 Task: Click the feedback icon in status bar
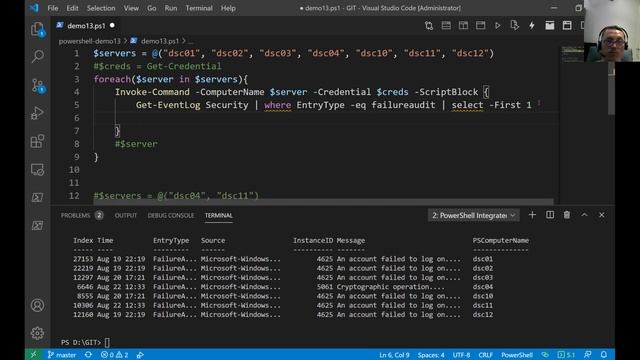587,355
